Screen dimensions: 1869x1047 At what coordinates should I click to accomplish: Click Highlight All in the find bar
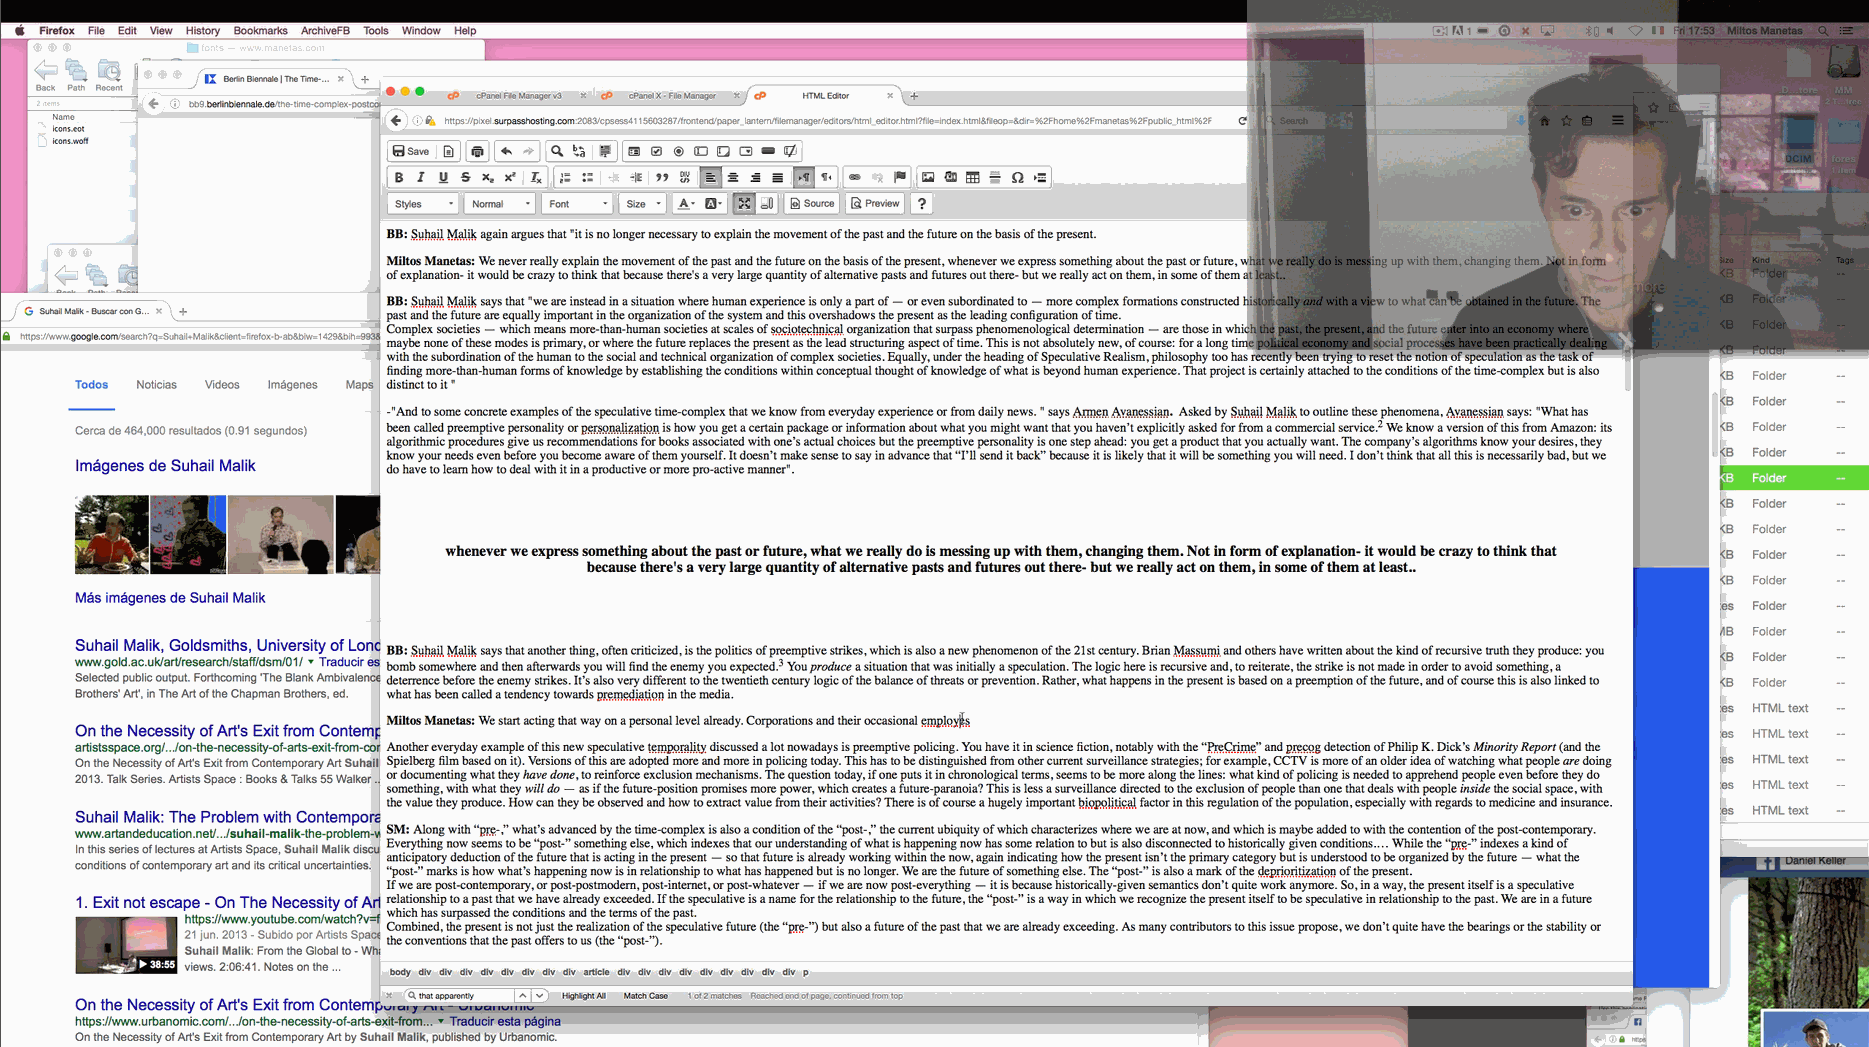click(584, 996)
